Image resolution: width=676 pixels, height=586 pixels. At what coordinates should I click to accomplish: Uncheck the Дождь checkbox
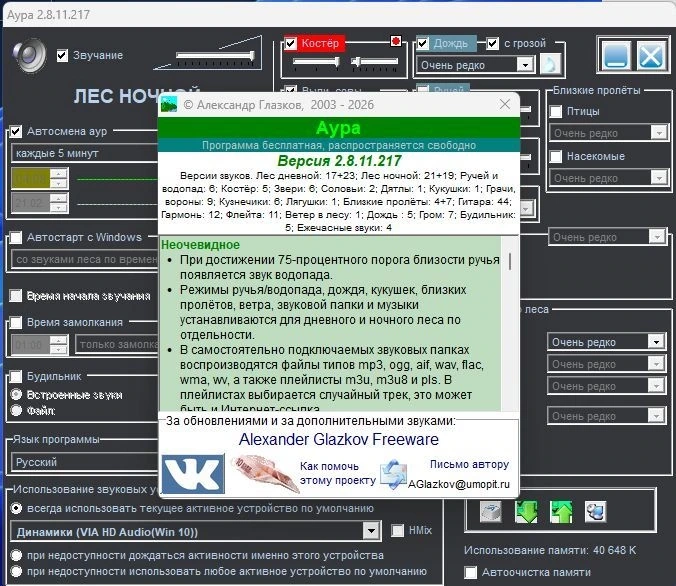pyautogui.click(x=422, y=43)
